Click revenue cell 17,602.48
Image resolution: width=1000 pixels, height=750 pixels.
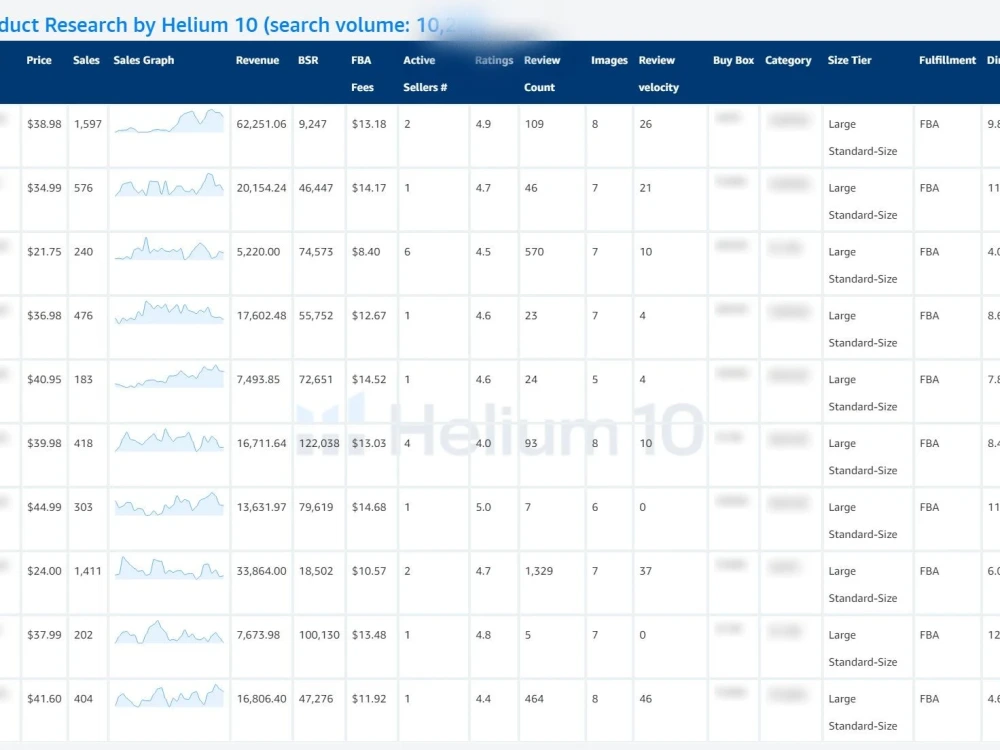pyautogui.click(x=261, y=315)
